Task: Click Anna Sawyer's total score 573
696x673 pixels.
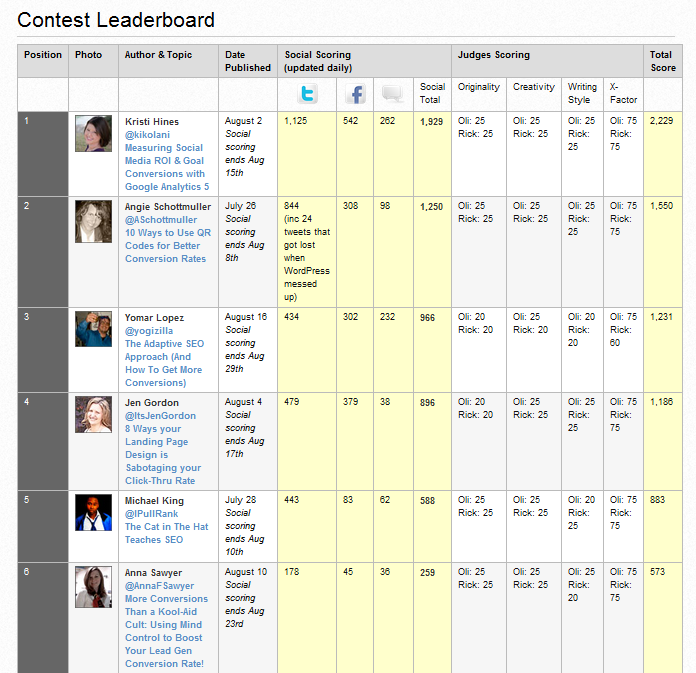Action: tap(657, 572)
